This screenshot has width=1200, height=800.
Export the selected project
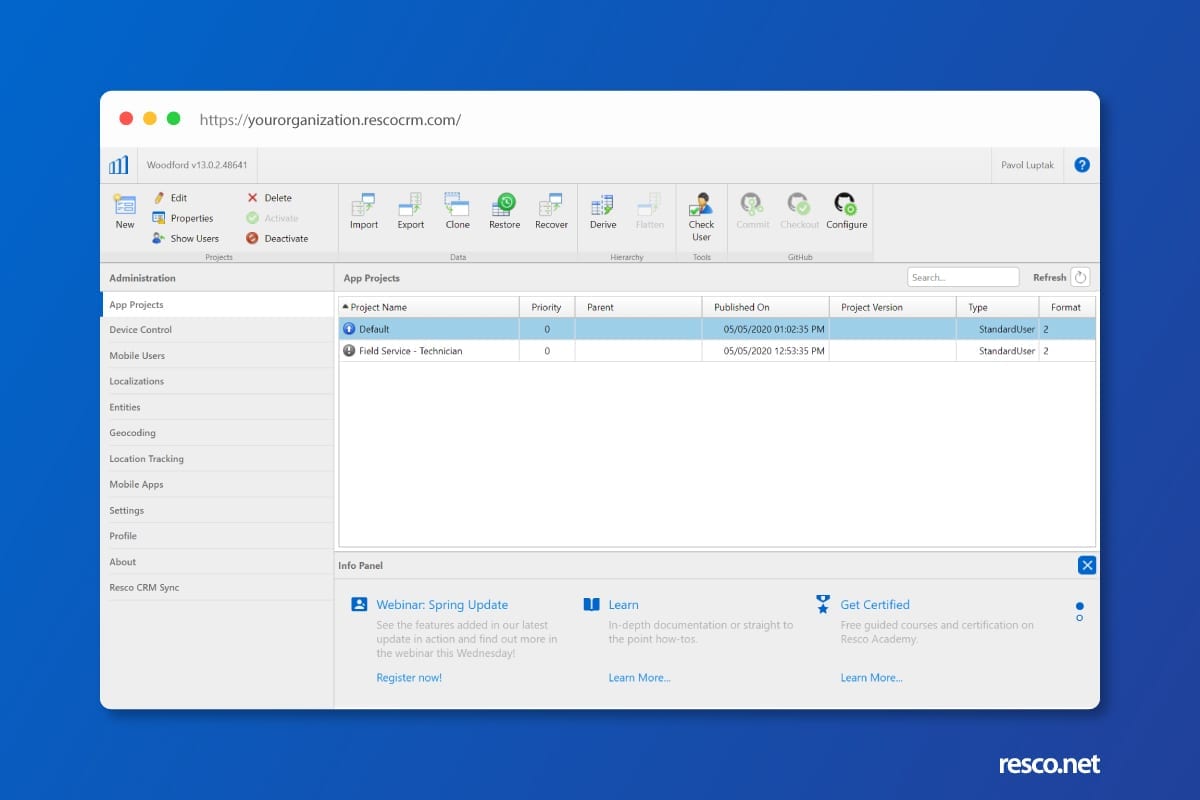click(411, 211)
